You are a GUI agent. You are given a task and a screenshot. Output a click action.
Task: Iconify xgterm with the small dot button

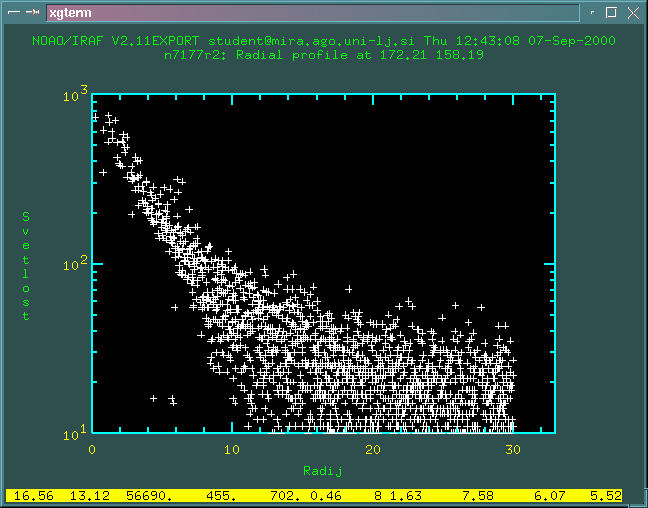click(592, 12)
